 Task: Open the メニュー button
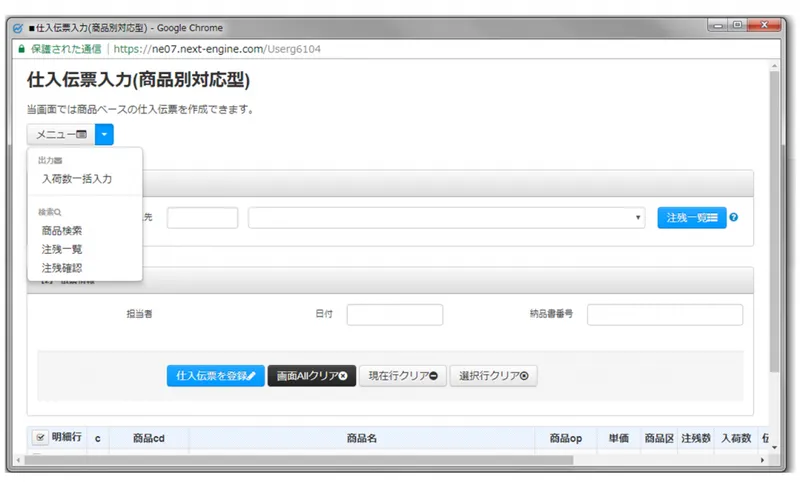pyautogui.click(x=61, y=134)
